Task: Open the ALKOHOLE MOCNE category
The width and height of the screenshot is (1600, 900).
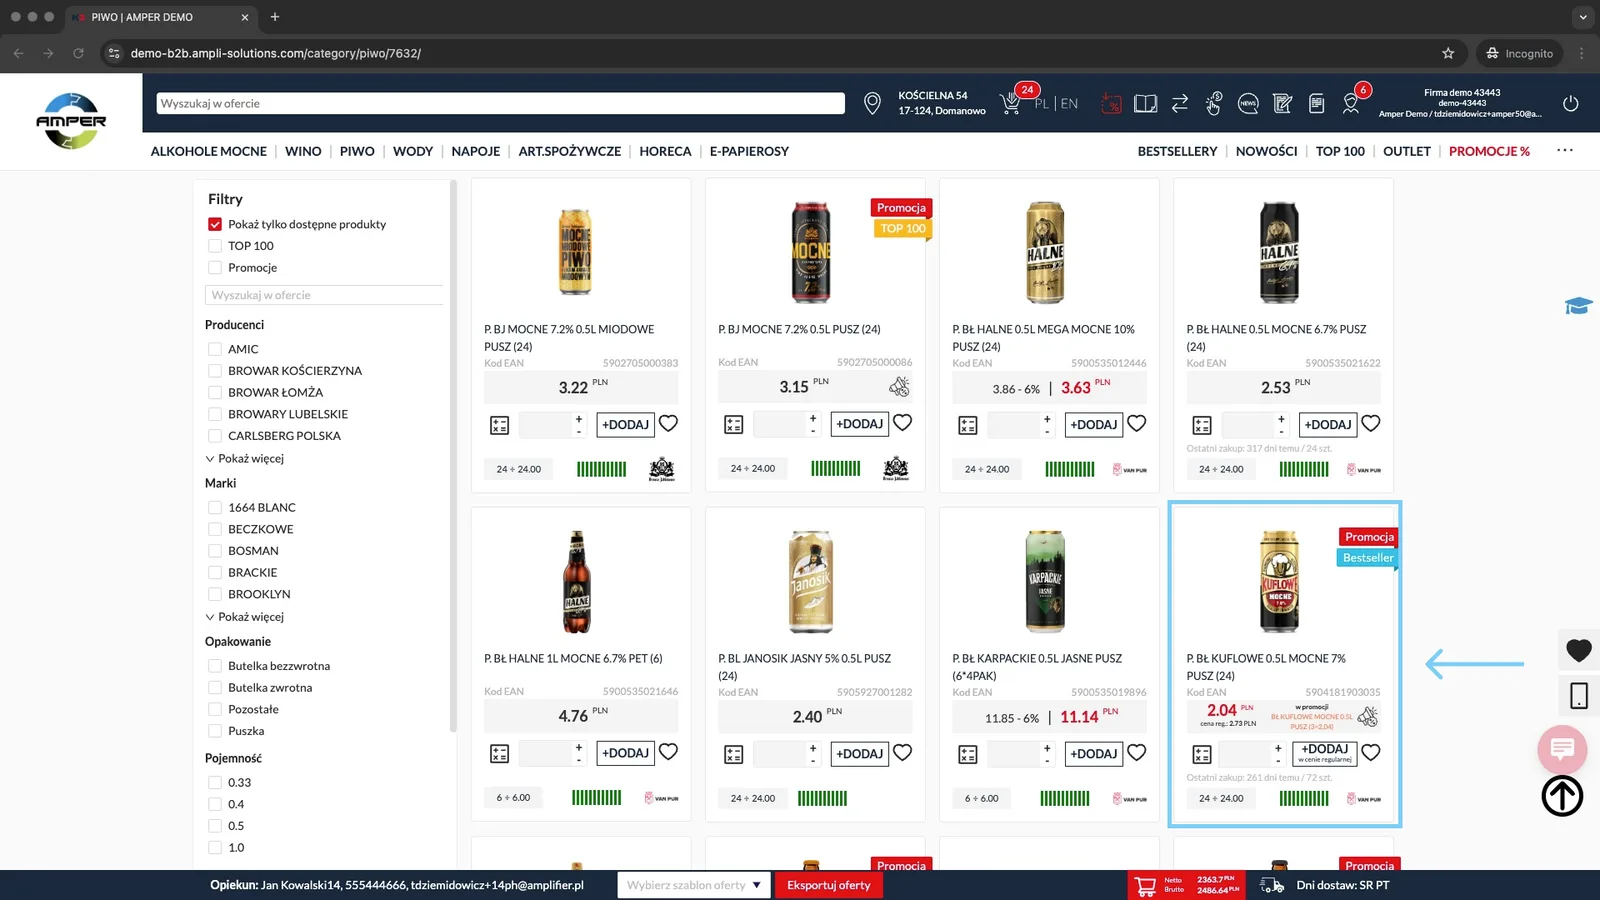Action: 209,151
